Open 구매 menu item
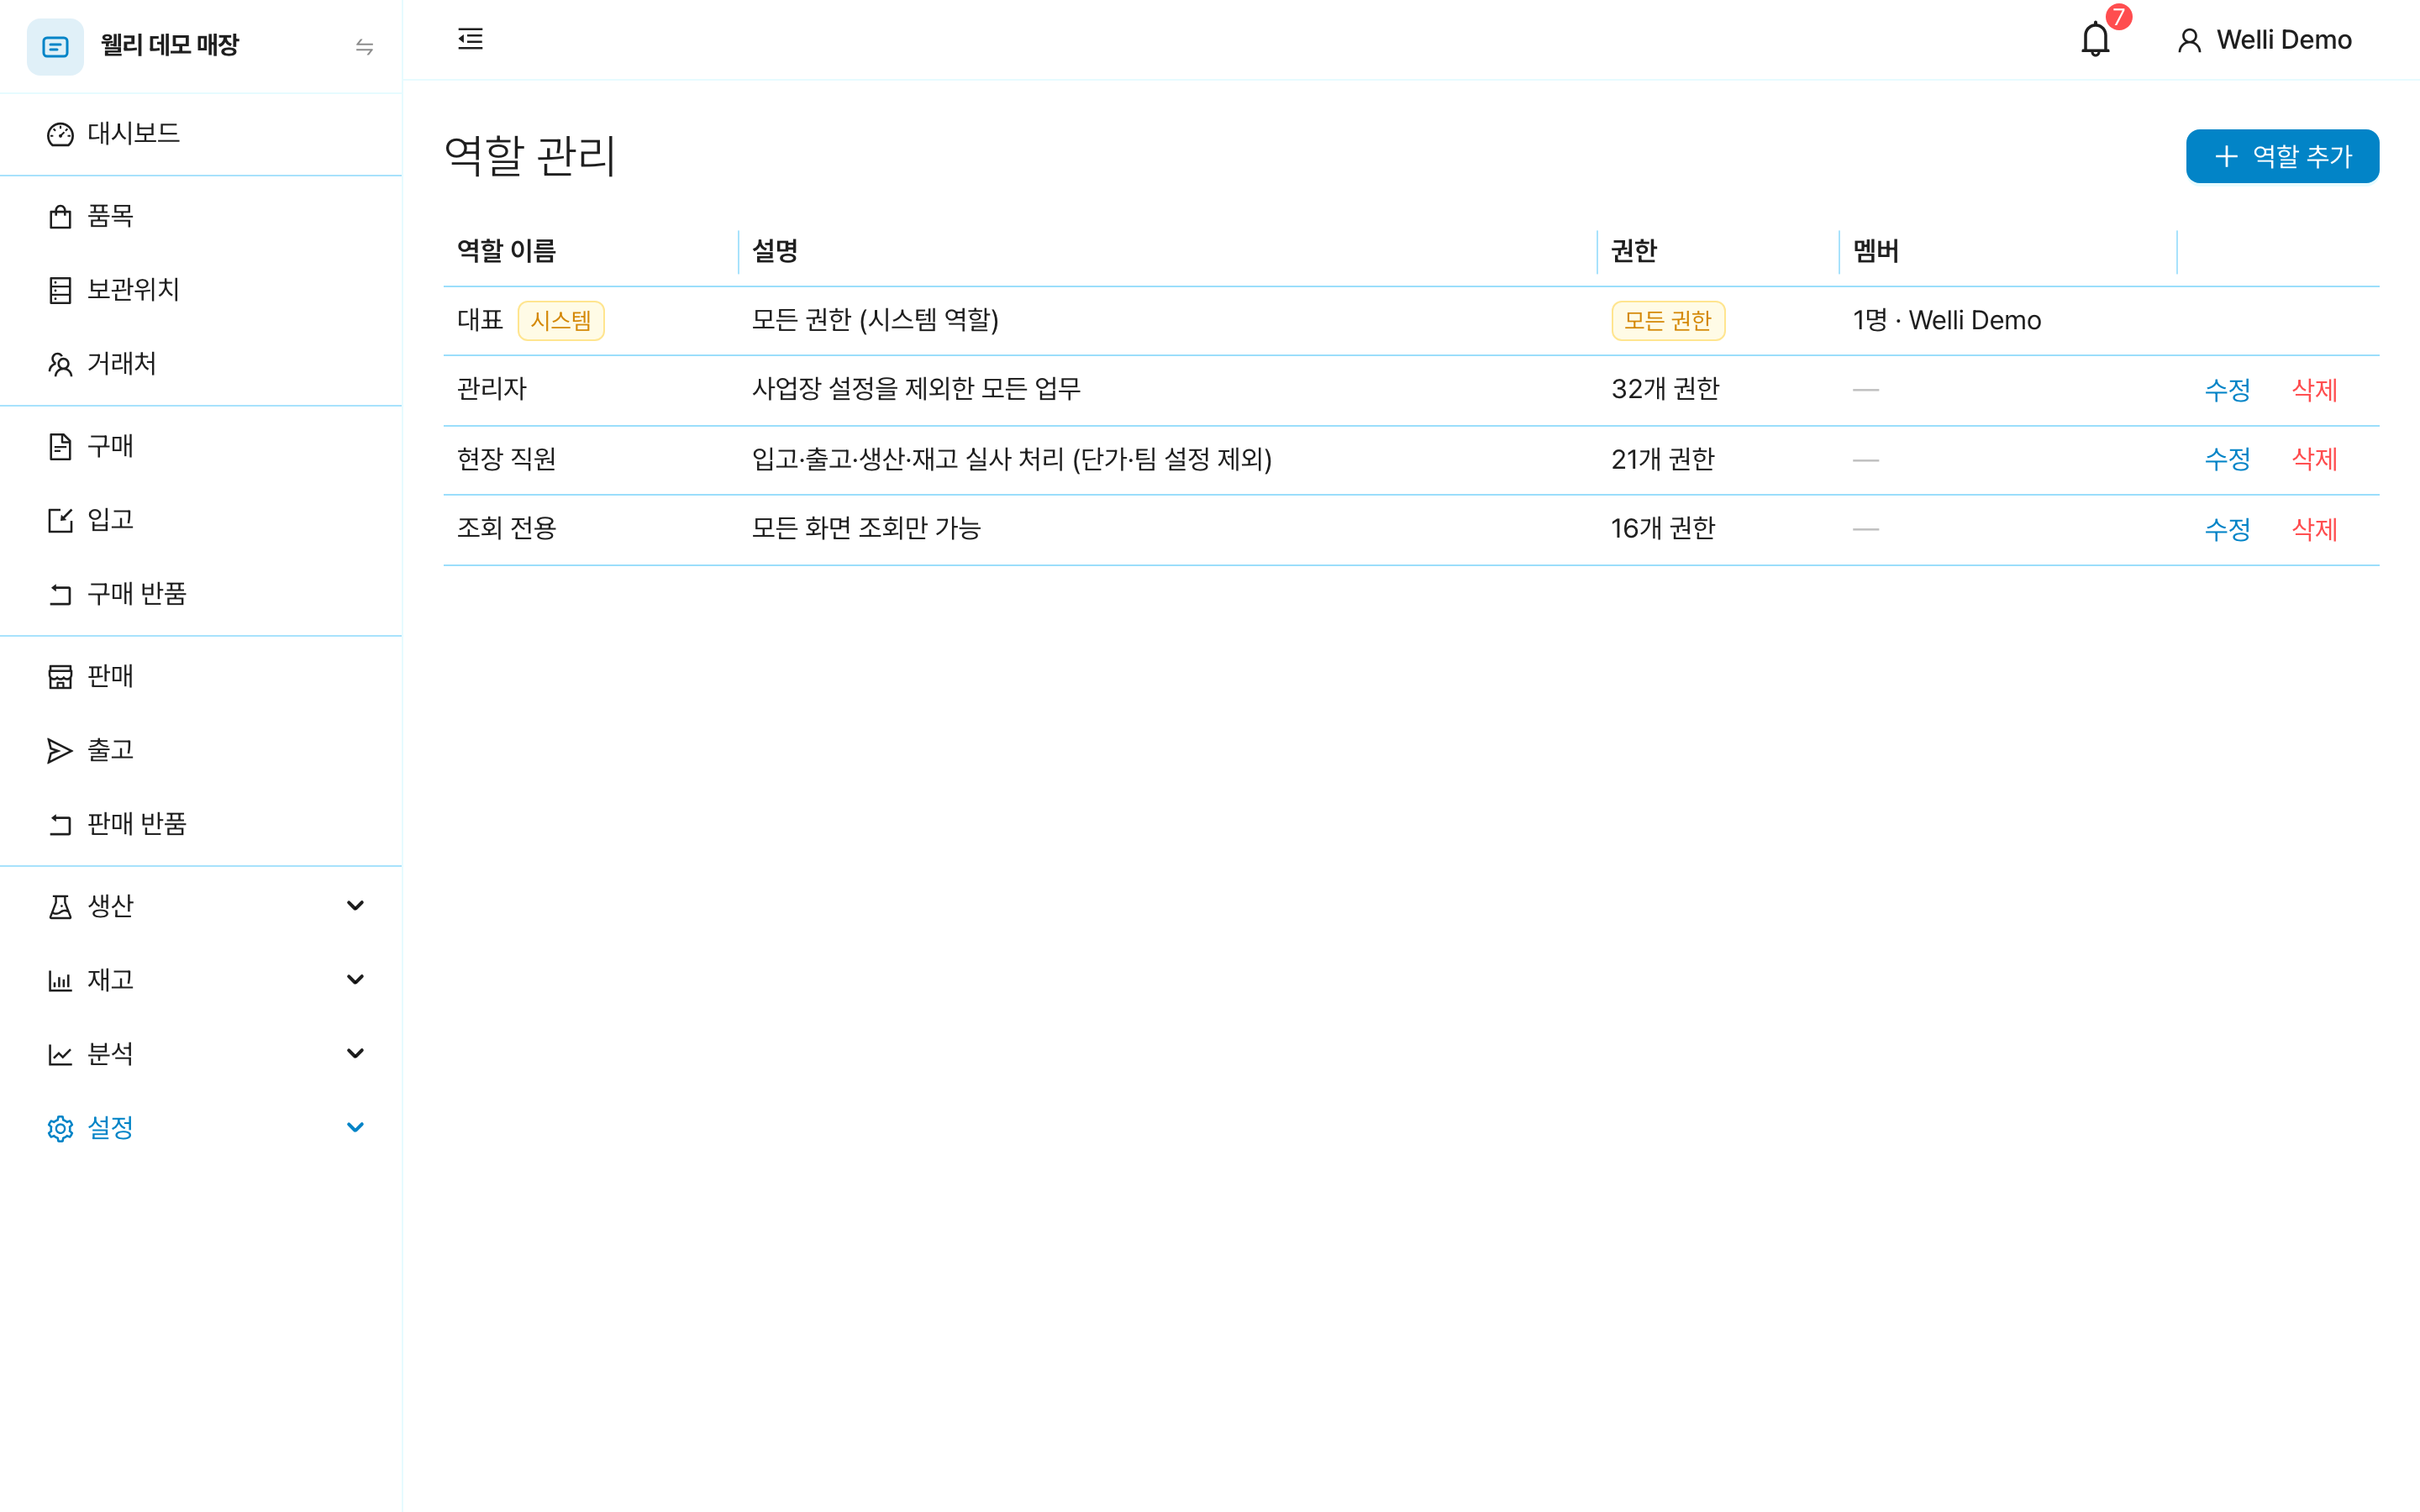Screen dimensions: 2420x1512 click(201, 446)
